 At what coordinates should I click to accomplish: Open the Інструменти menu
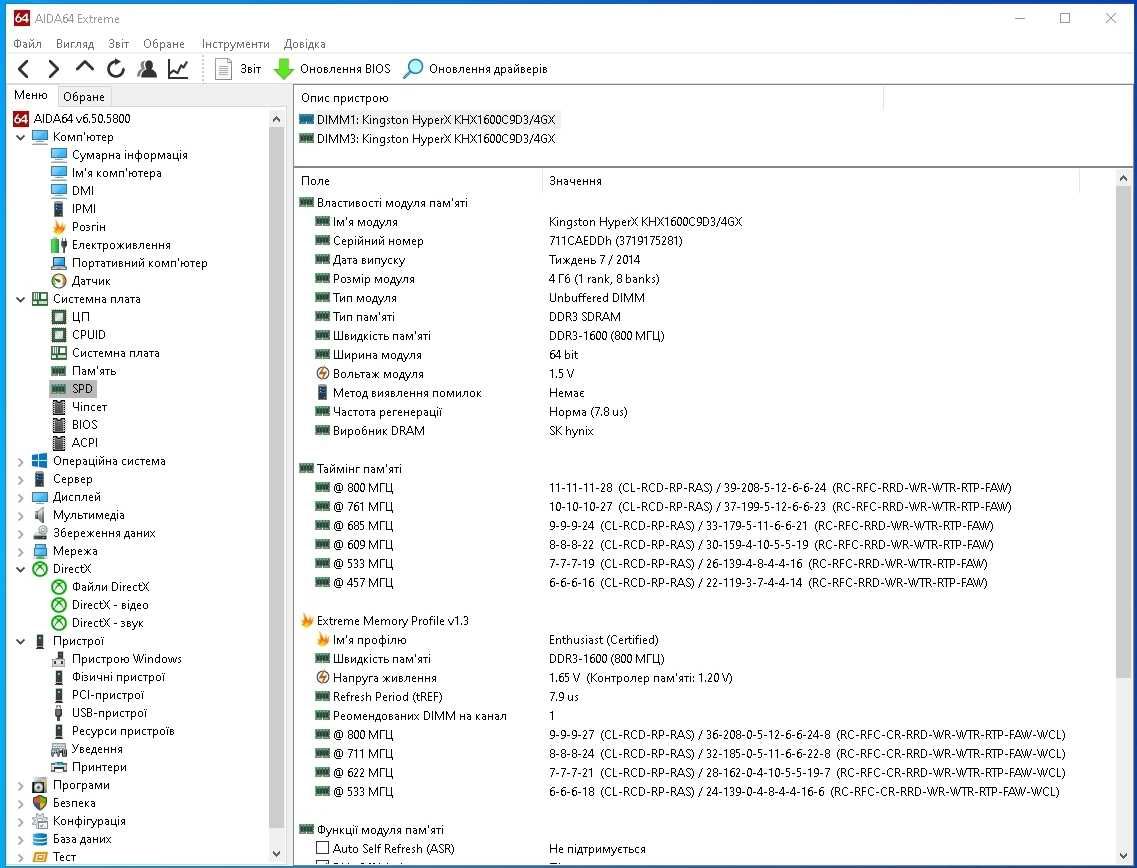(236, 44)
